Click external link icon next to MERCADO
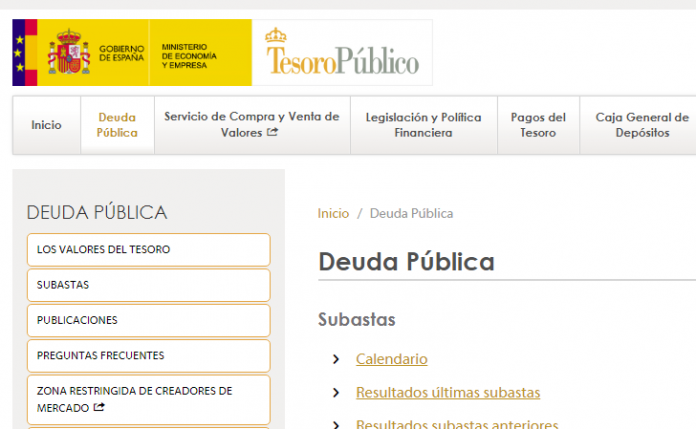Screen dimensions: 696x429 [x=99, y=408]
